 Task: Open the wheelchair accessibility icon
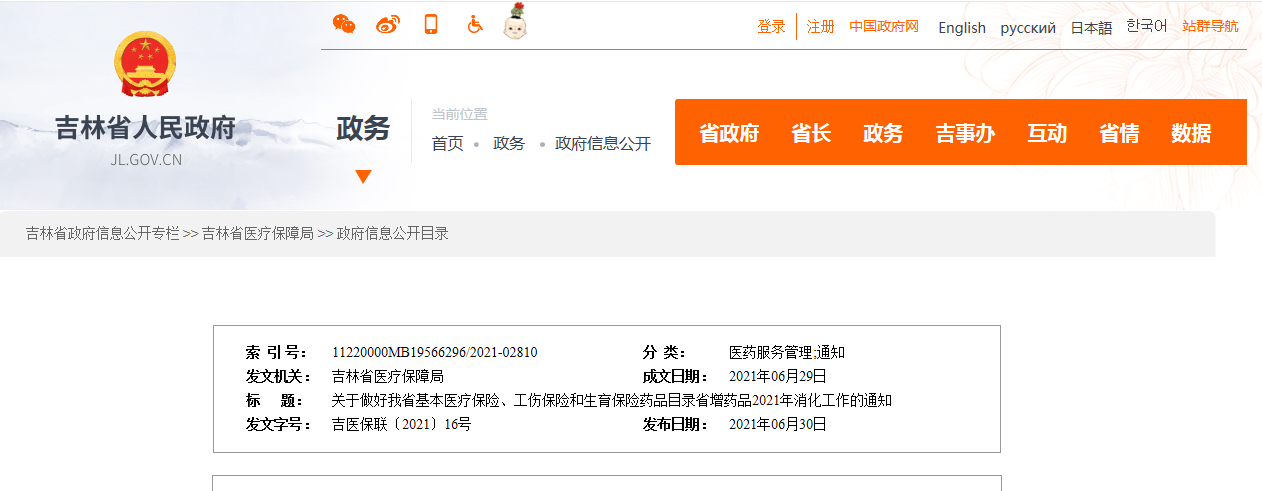click(x=475, y=25)
